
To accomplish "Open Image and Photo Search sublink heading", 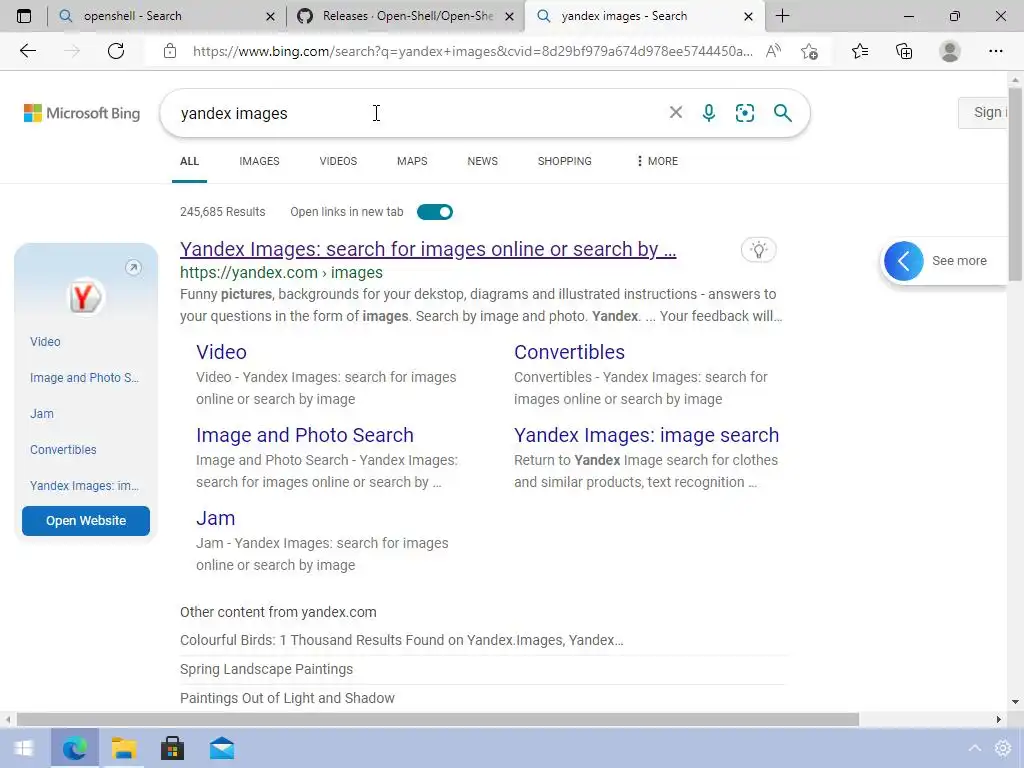I will (305, 435).
